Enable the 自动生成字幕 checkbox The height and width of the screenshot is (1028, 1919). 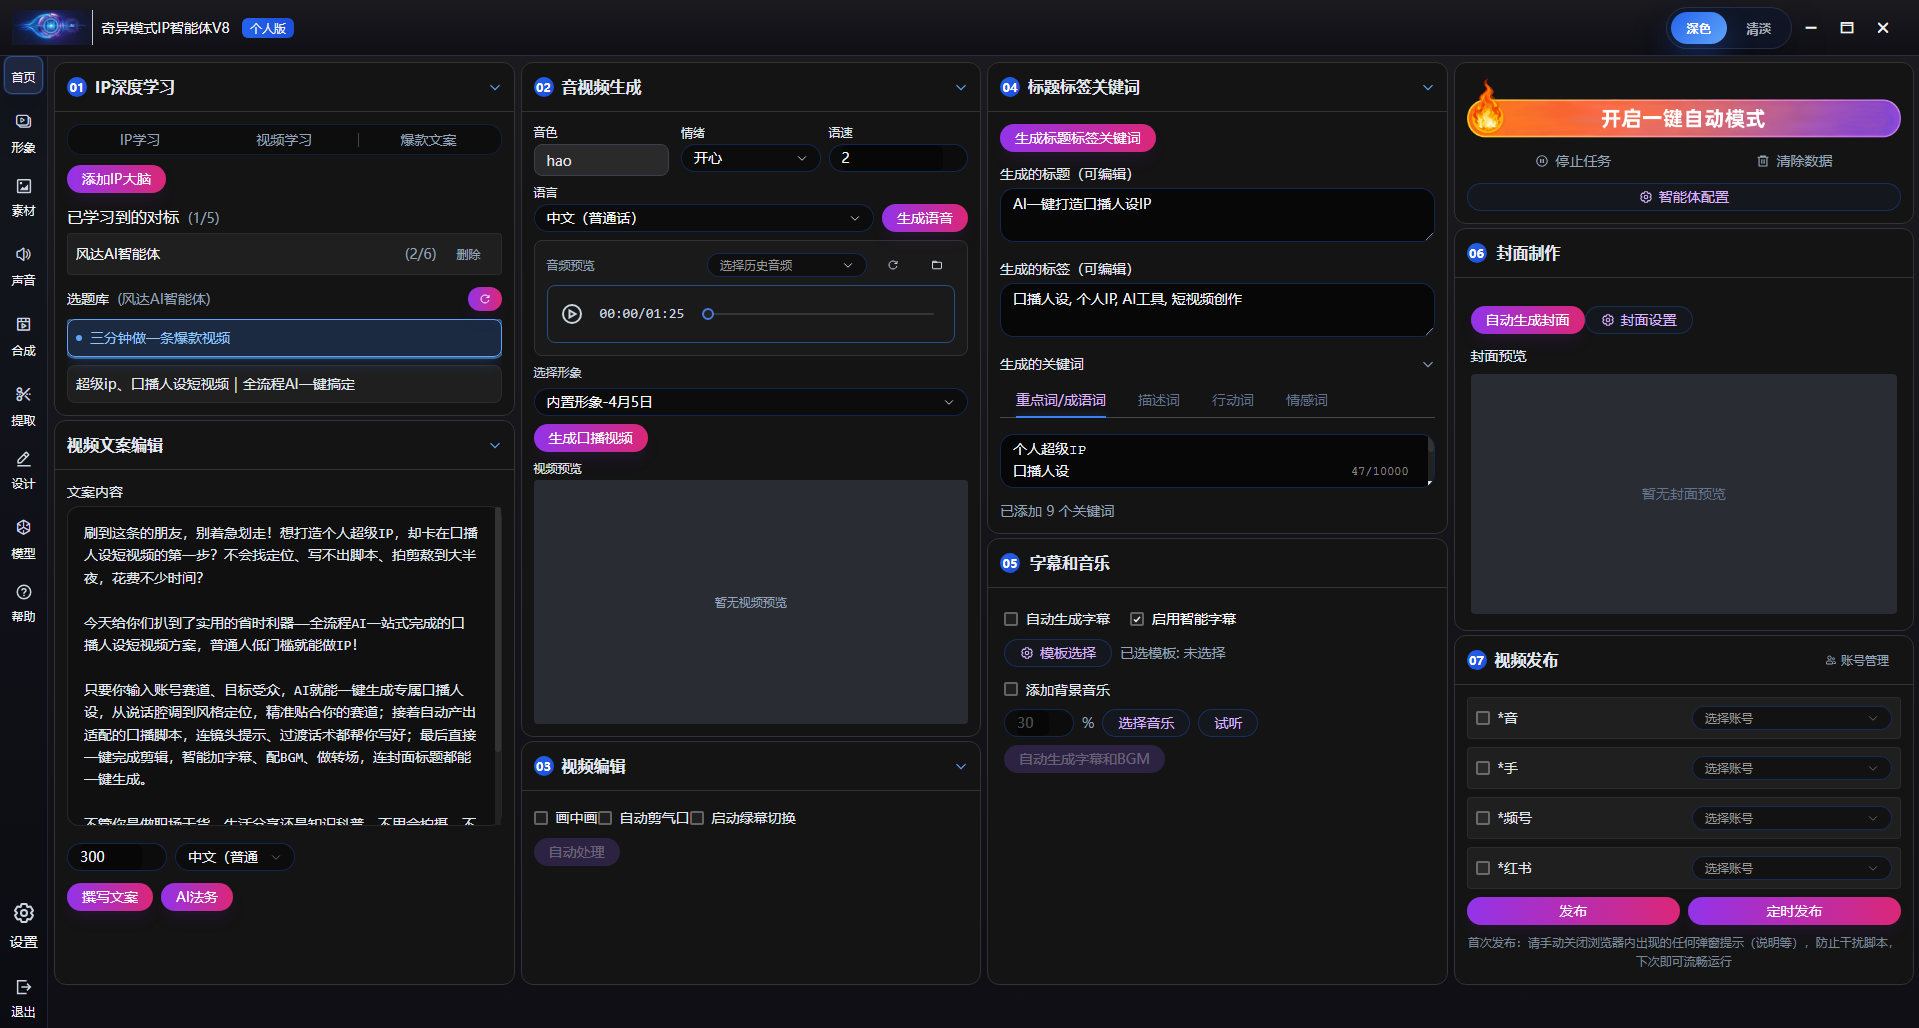[1011, 619]
